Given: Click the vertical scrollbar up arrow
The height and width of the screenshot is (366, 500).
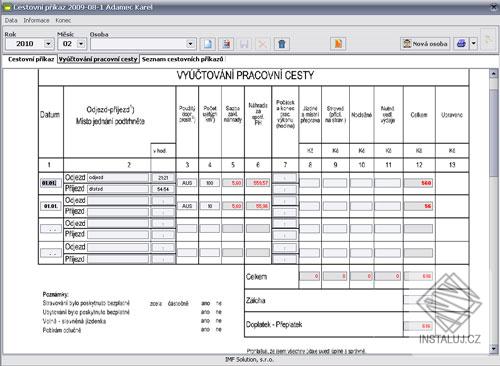Looking at the screenshot, I should coord(494,74).
